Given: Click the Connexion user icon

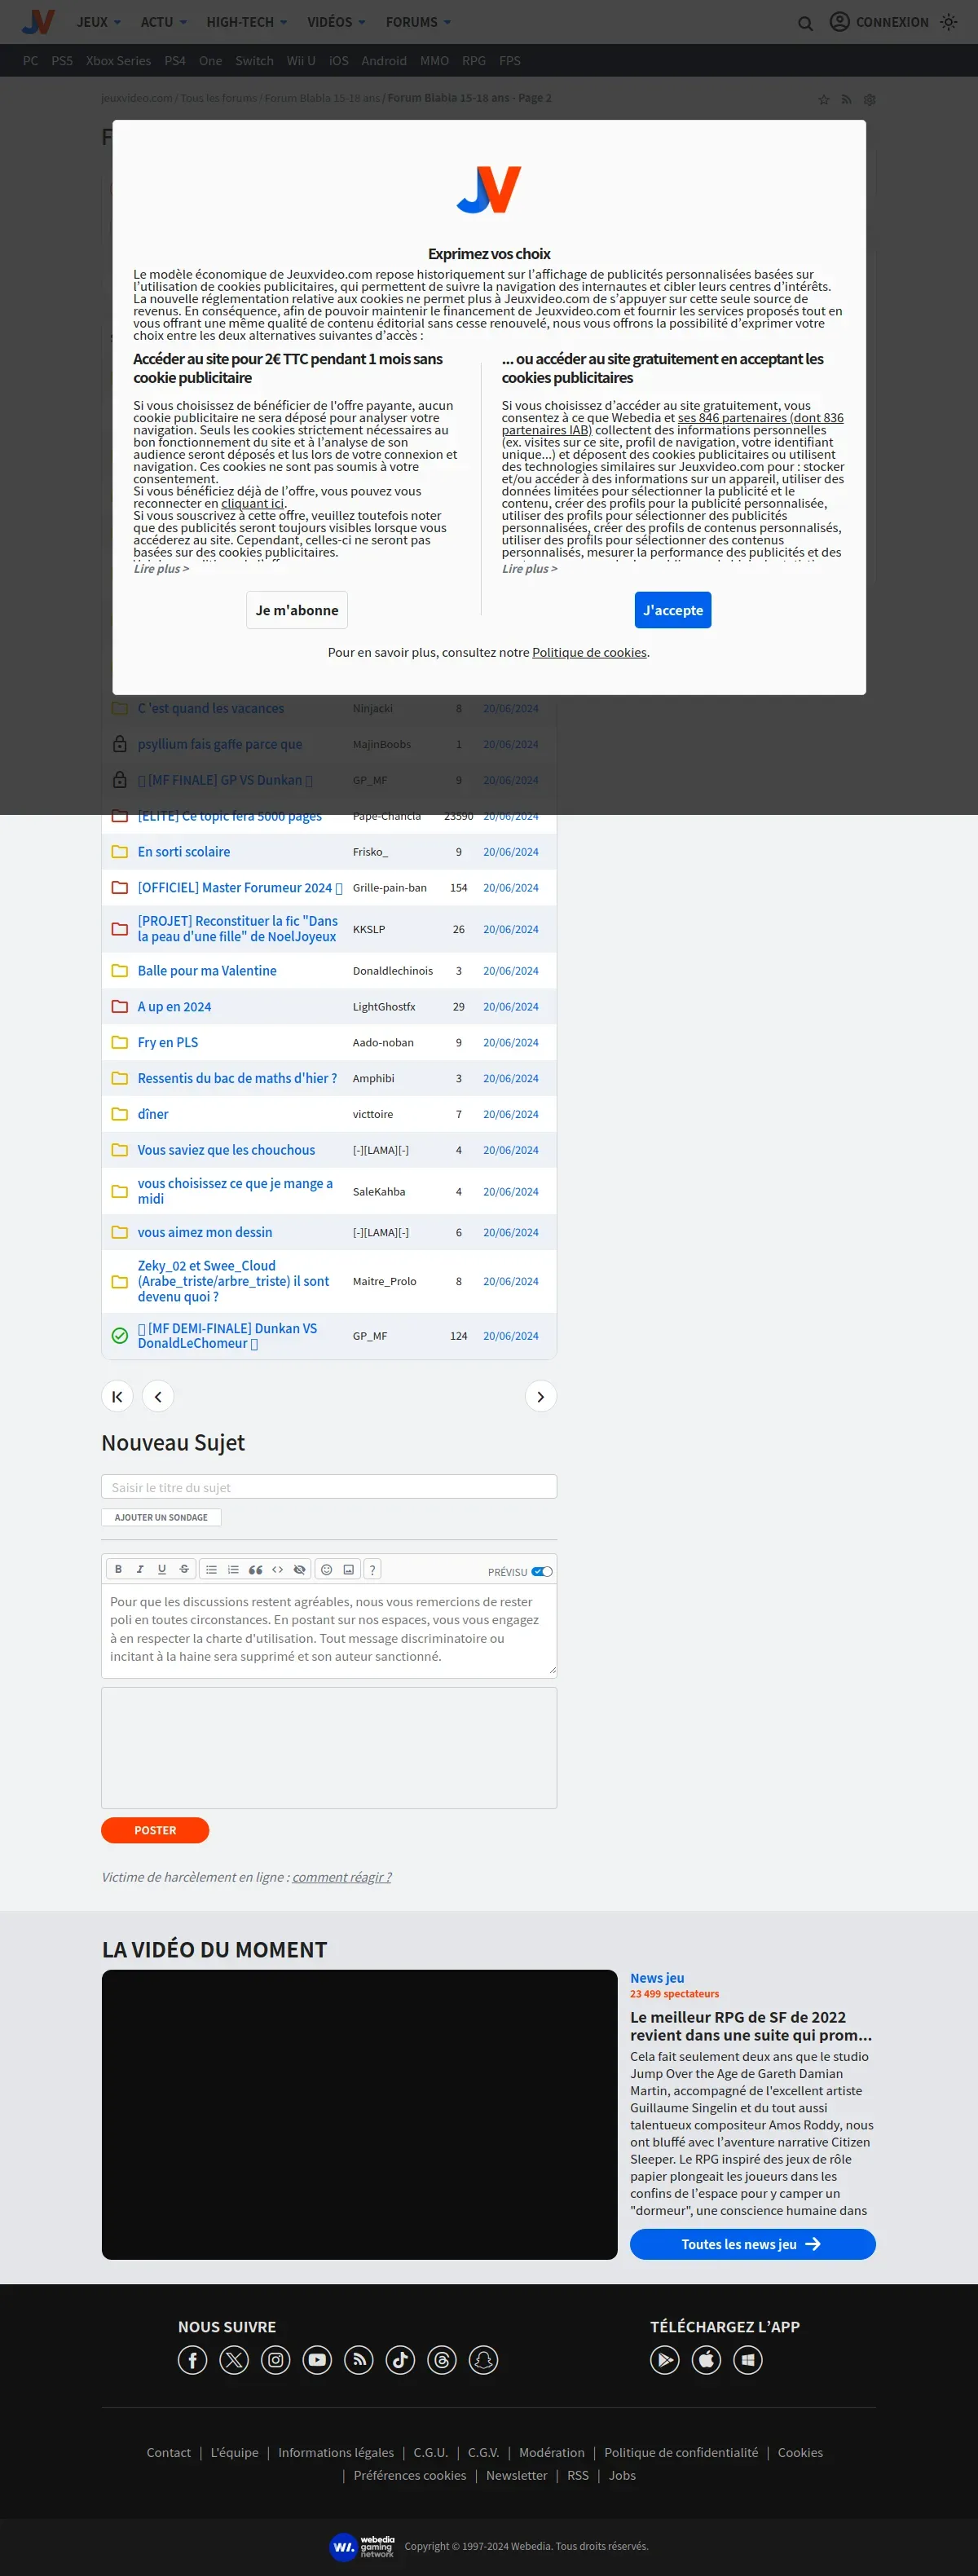Looking at the screenshot, I should pos(839,22).
